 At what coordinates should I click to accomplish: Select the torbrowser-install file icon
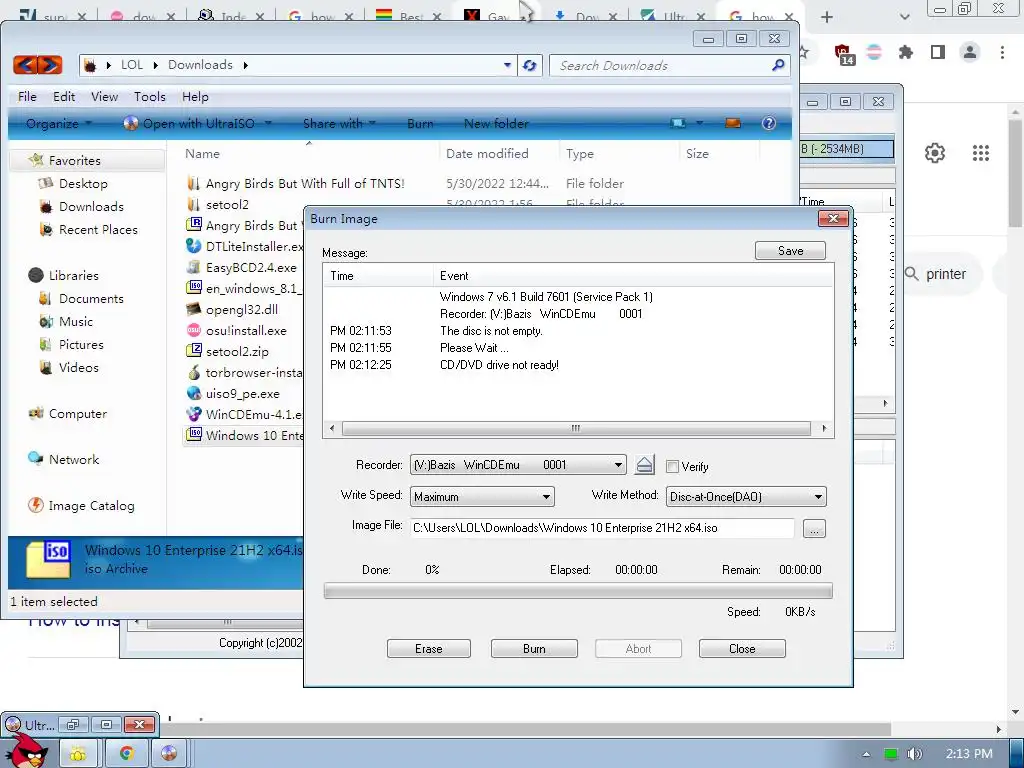tap(193, 372)
